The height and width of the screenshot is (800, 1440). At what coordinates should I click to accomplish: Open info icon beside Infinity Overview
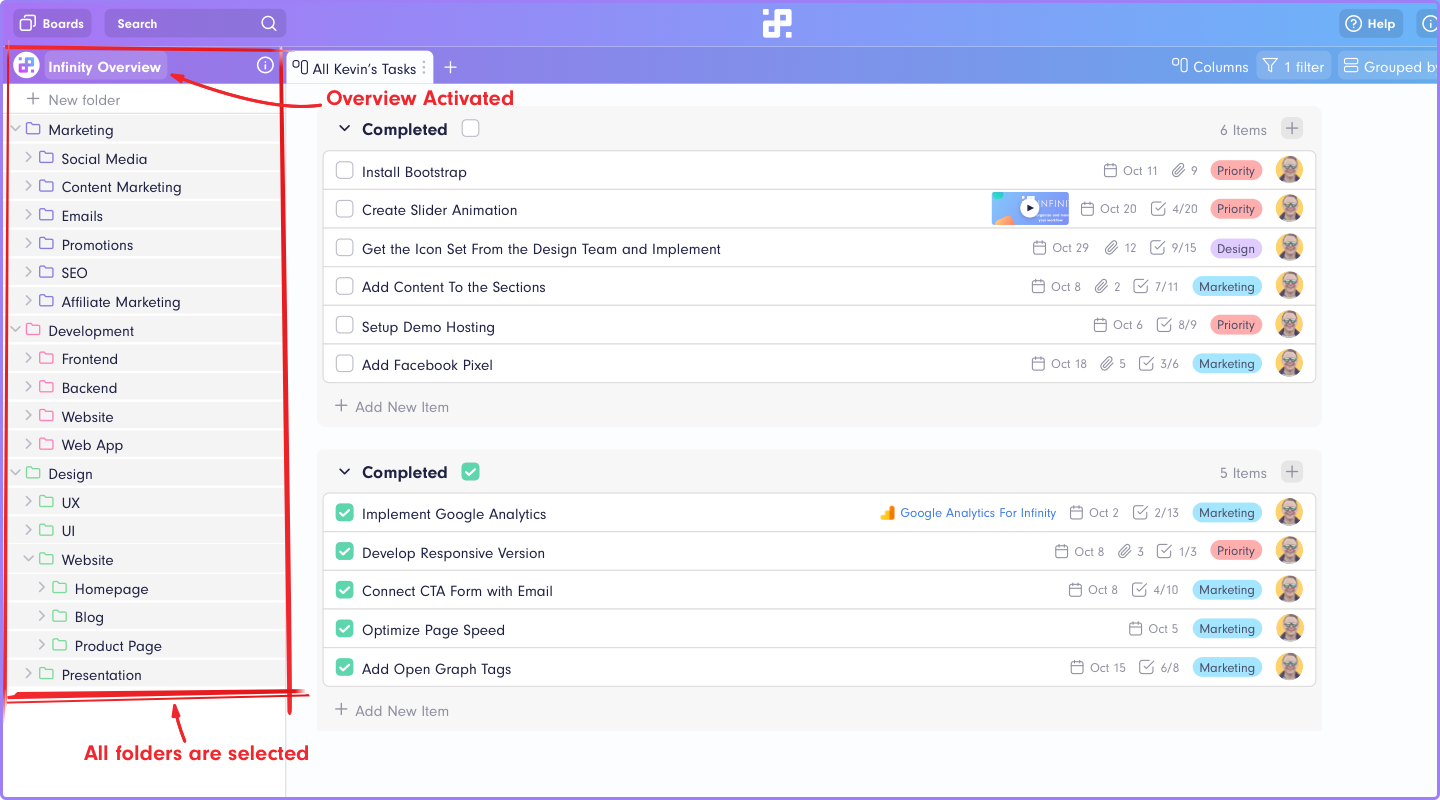click(x=265, y=65)
